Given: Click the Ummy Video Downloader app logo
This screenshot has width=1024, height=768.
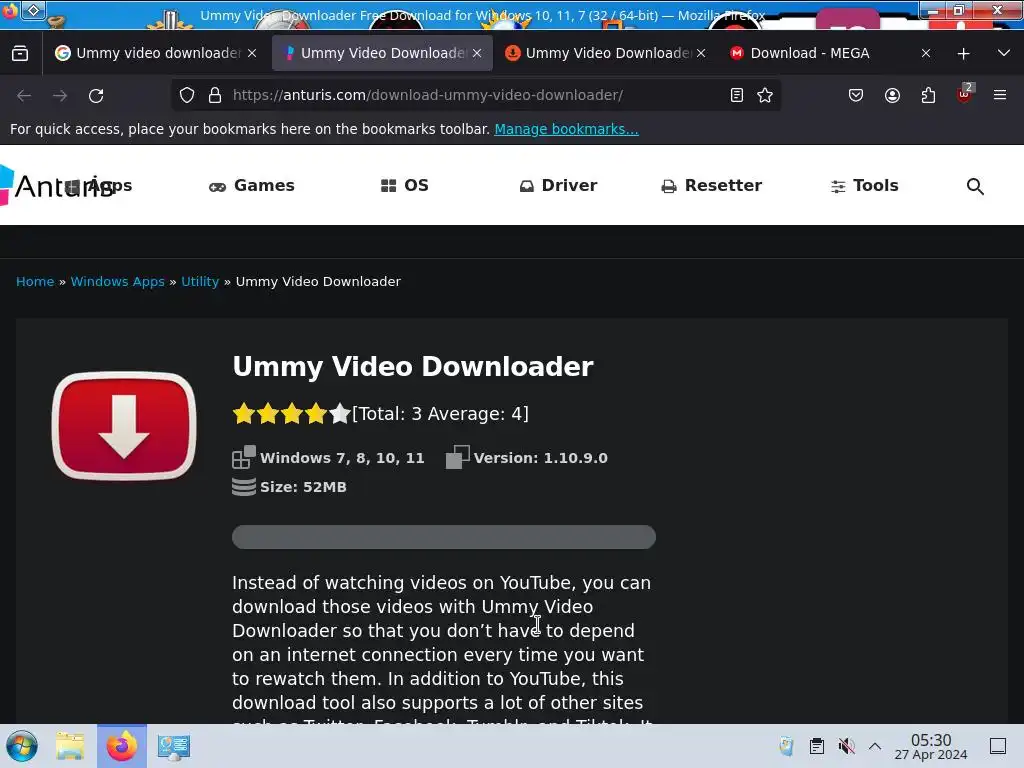Looking at the screenshot, I should coord(124,426).
